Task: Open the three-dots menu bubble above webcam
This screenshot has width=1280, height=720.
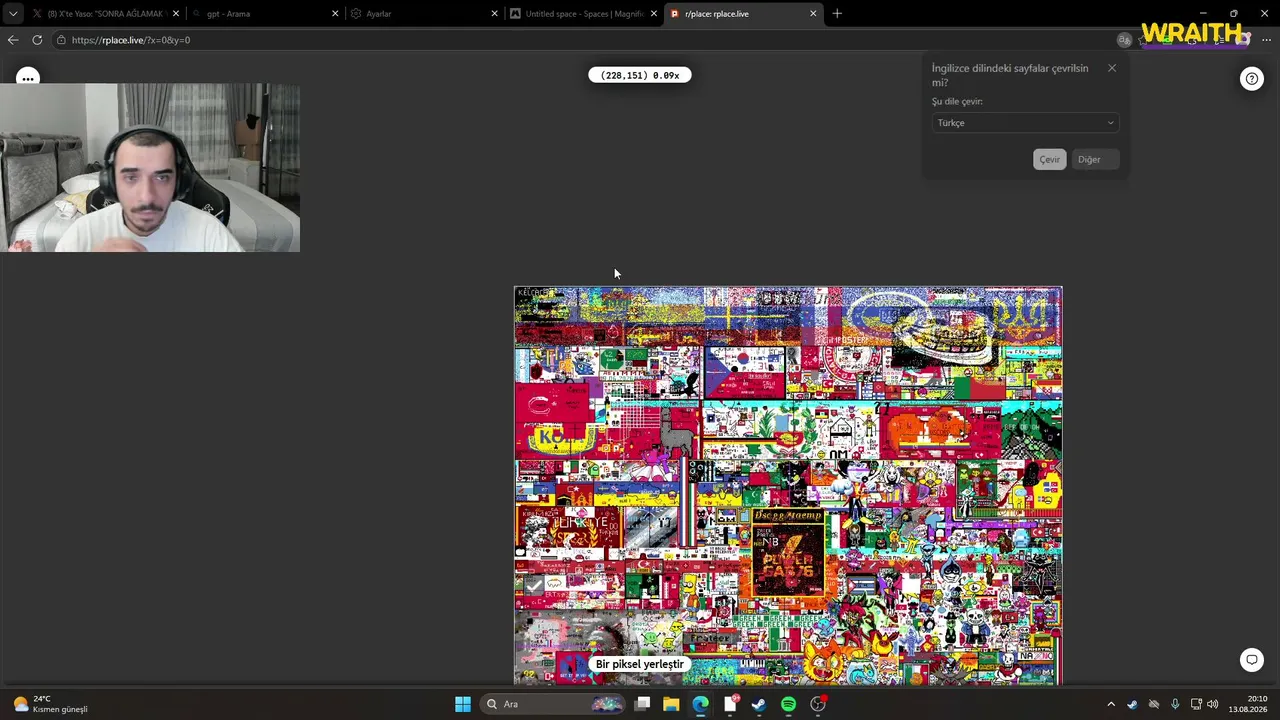Action: pyautogui.click(x=28, y=78)
